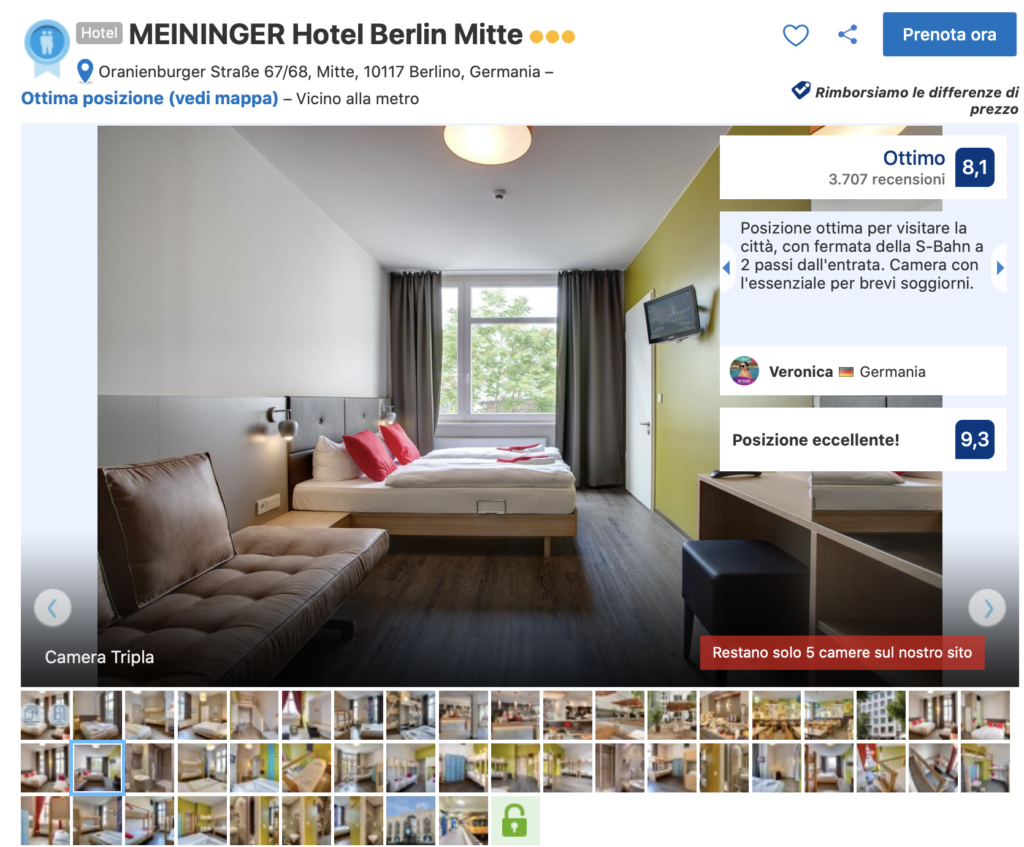This screenshot has width=1024, height=847.
Task: Go to next review arrow
Action: 1000,268
